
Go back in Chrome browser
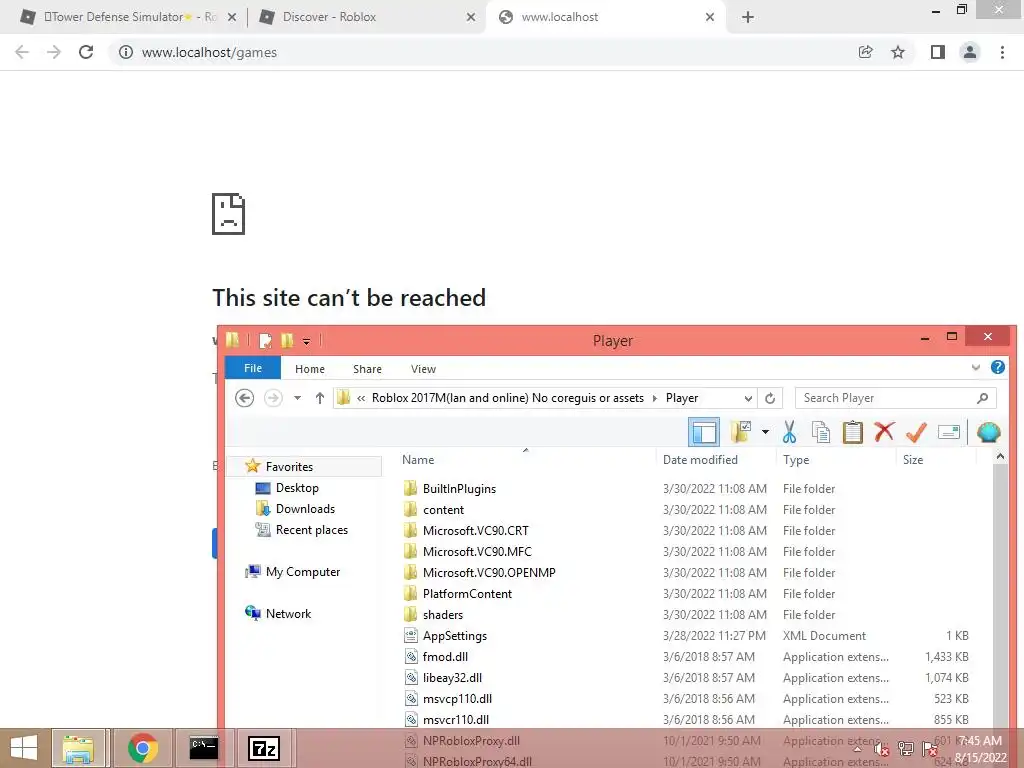22,52
